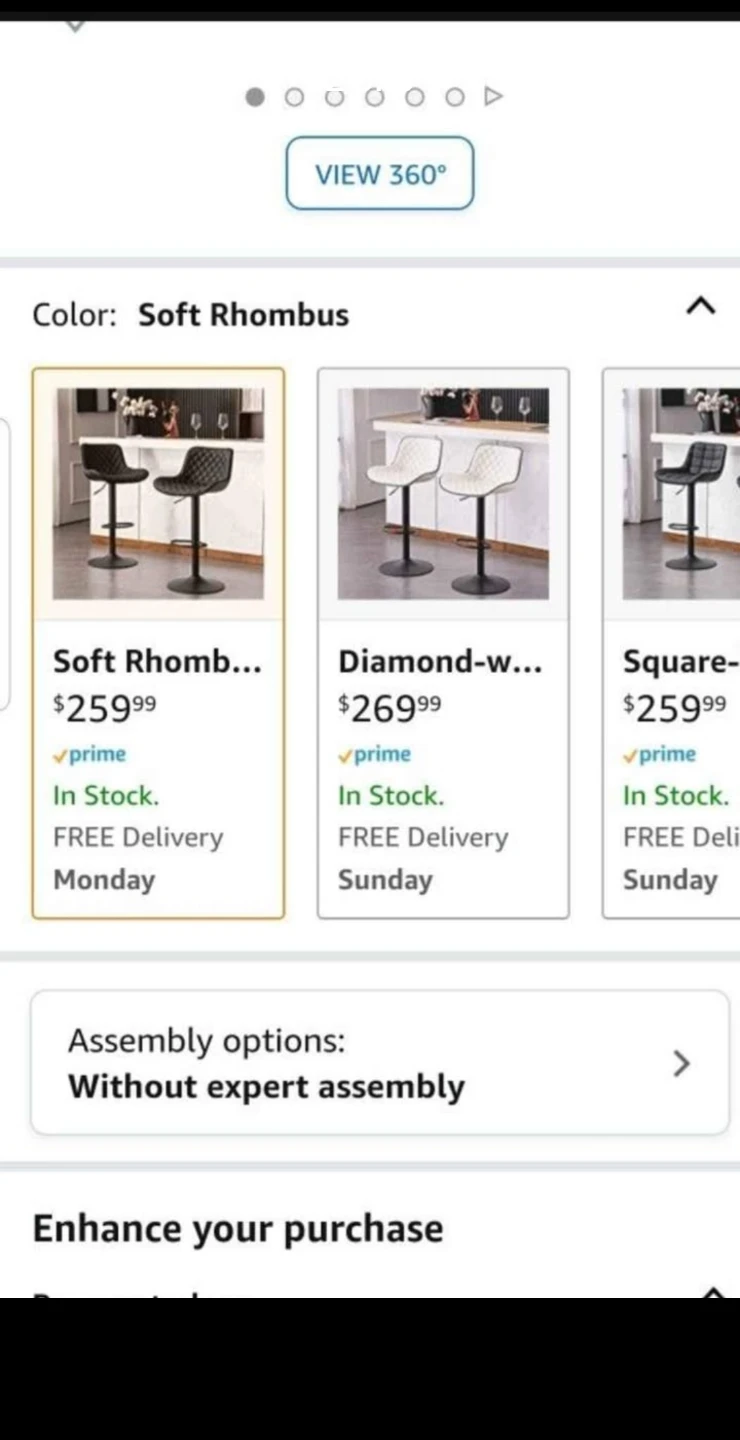Click the Enhance your purchase heading
Screen dimensions: 740x1440
(238, 1229)
